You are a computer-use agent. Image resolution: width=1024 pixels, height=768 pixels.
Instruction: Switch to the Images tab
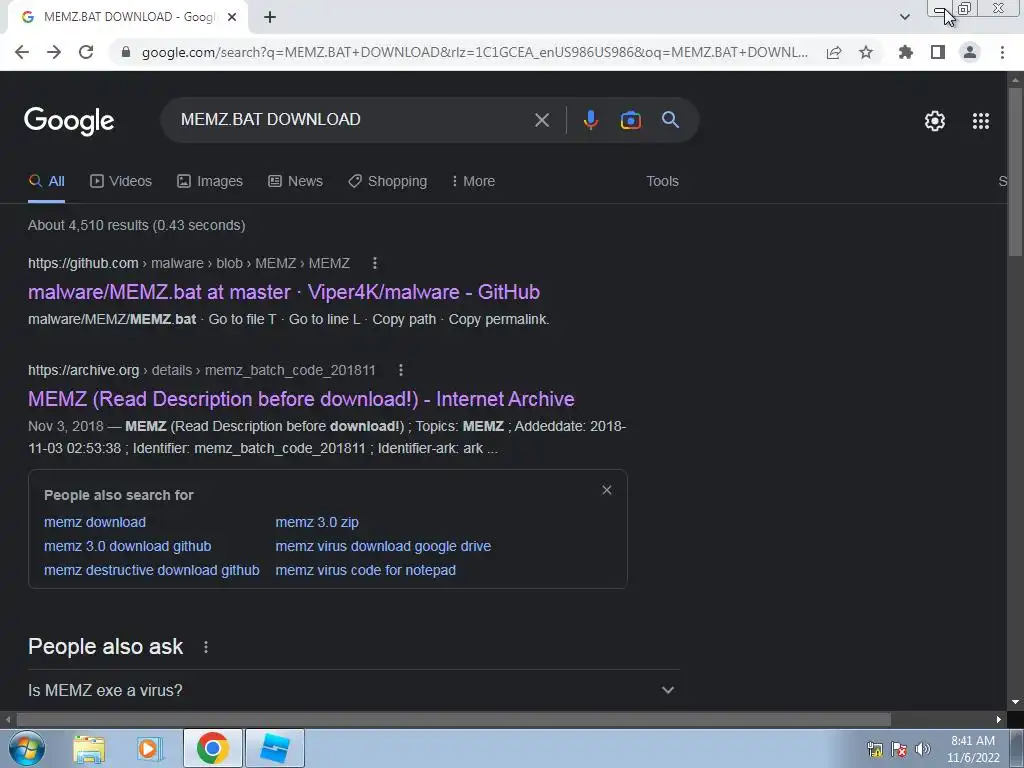pyautogui.click(x=210, y=182)
